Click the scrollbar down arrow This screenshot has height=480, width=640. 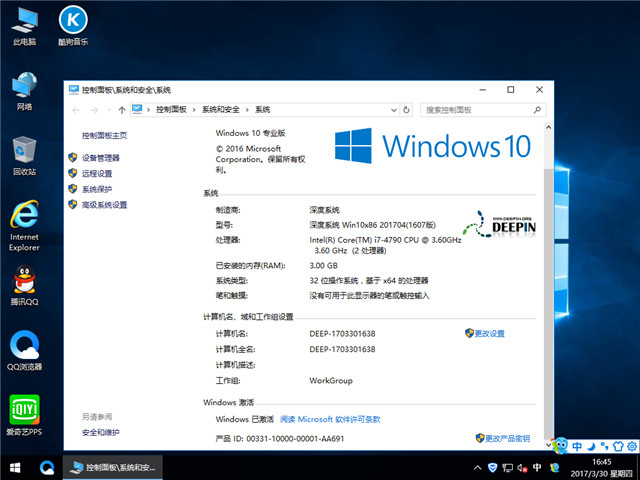pyautogui.click(x=549, y=445)
